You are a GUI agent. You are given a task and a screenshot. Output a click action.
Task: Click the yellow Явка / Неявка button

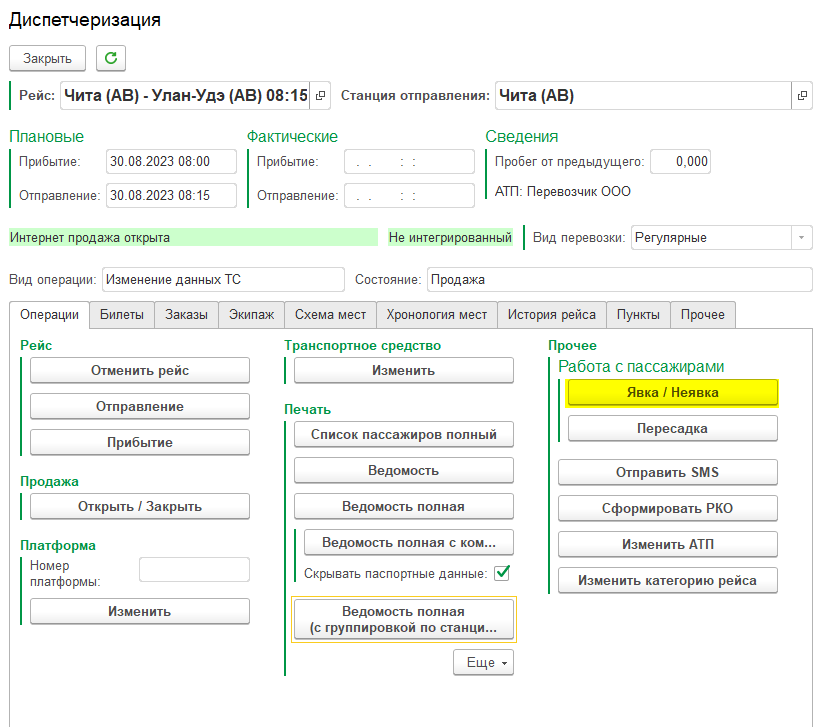[672, 393]
